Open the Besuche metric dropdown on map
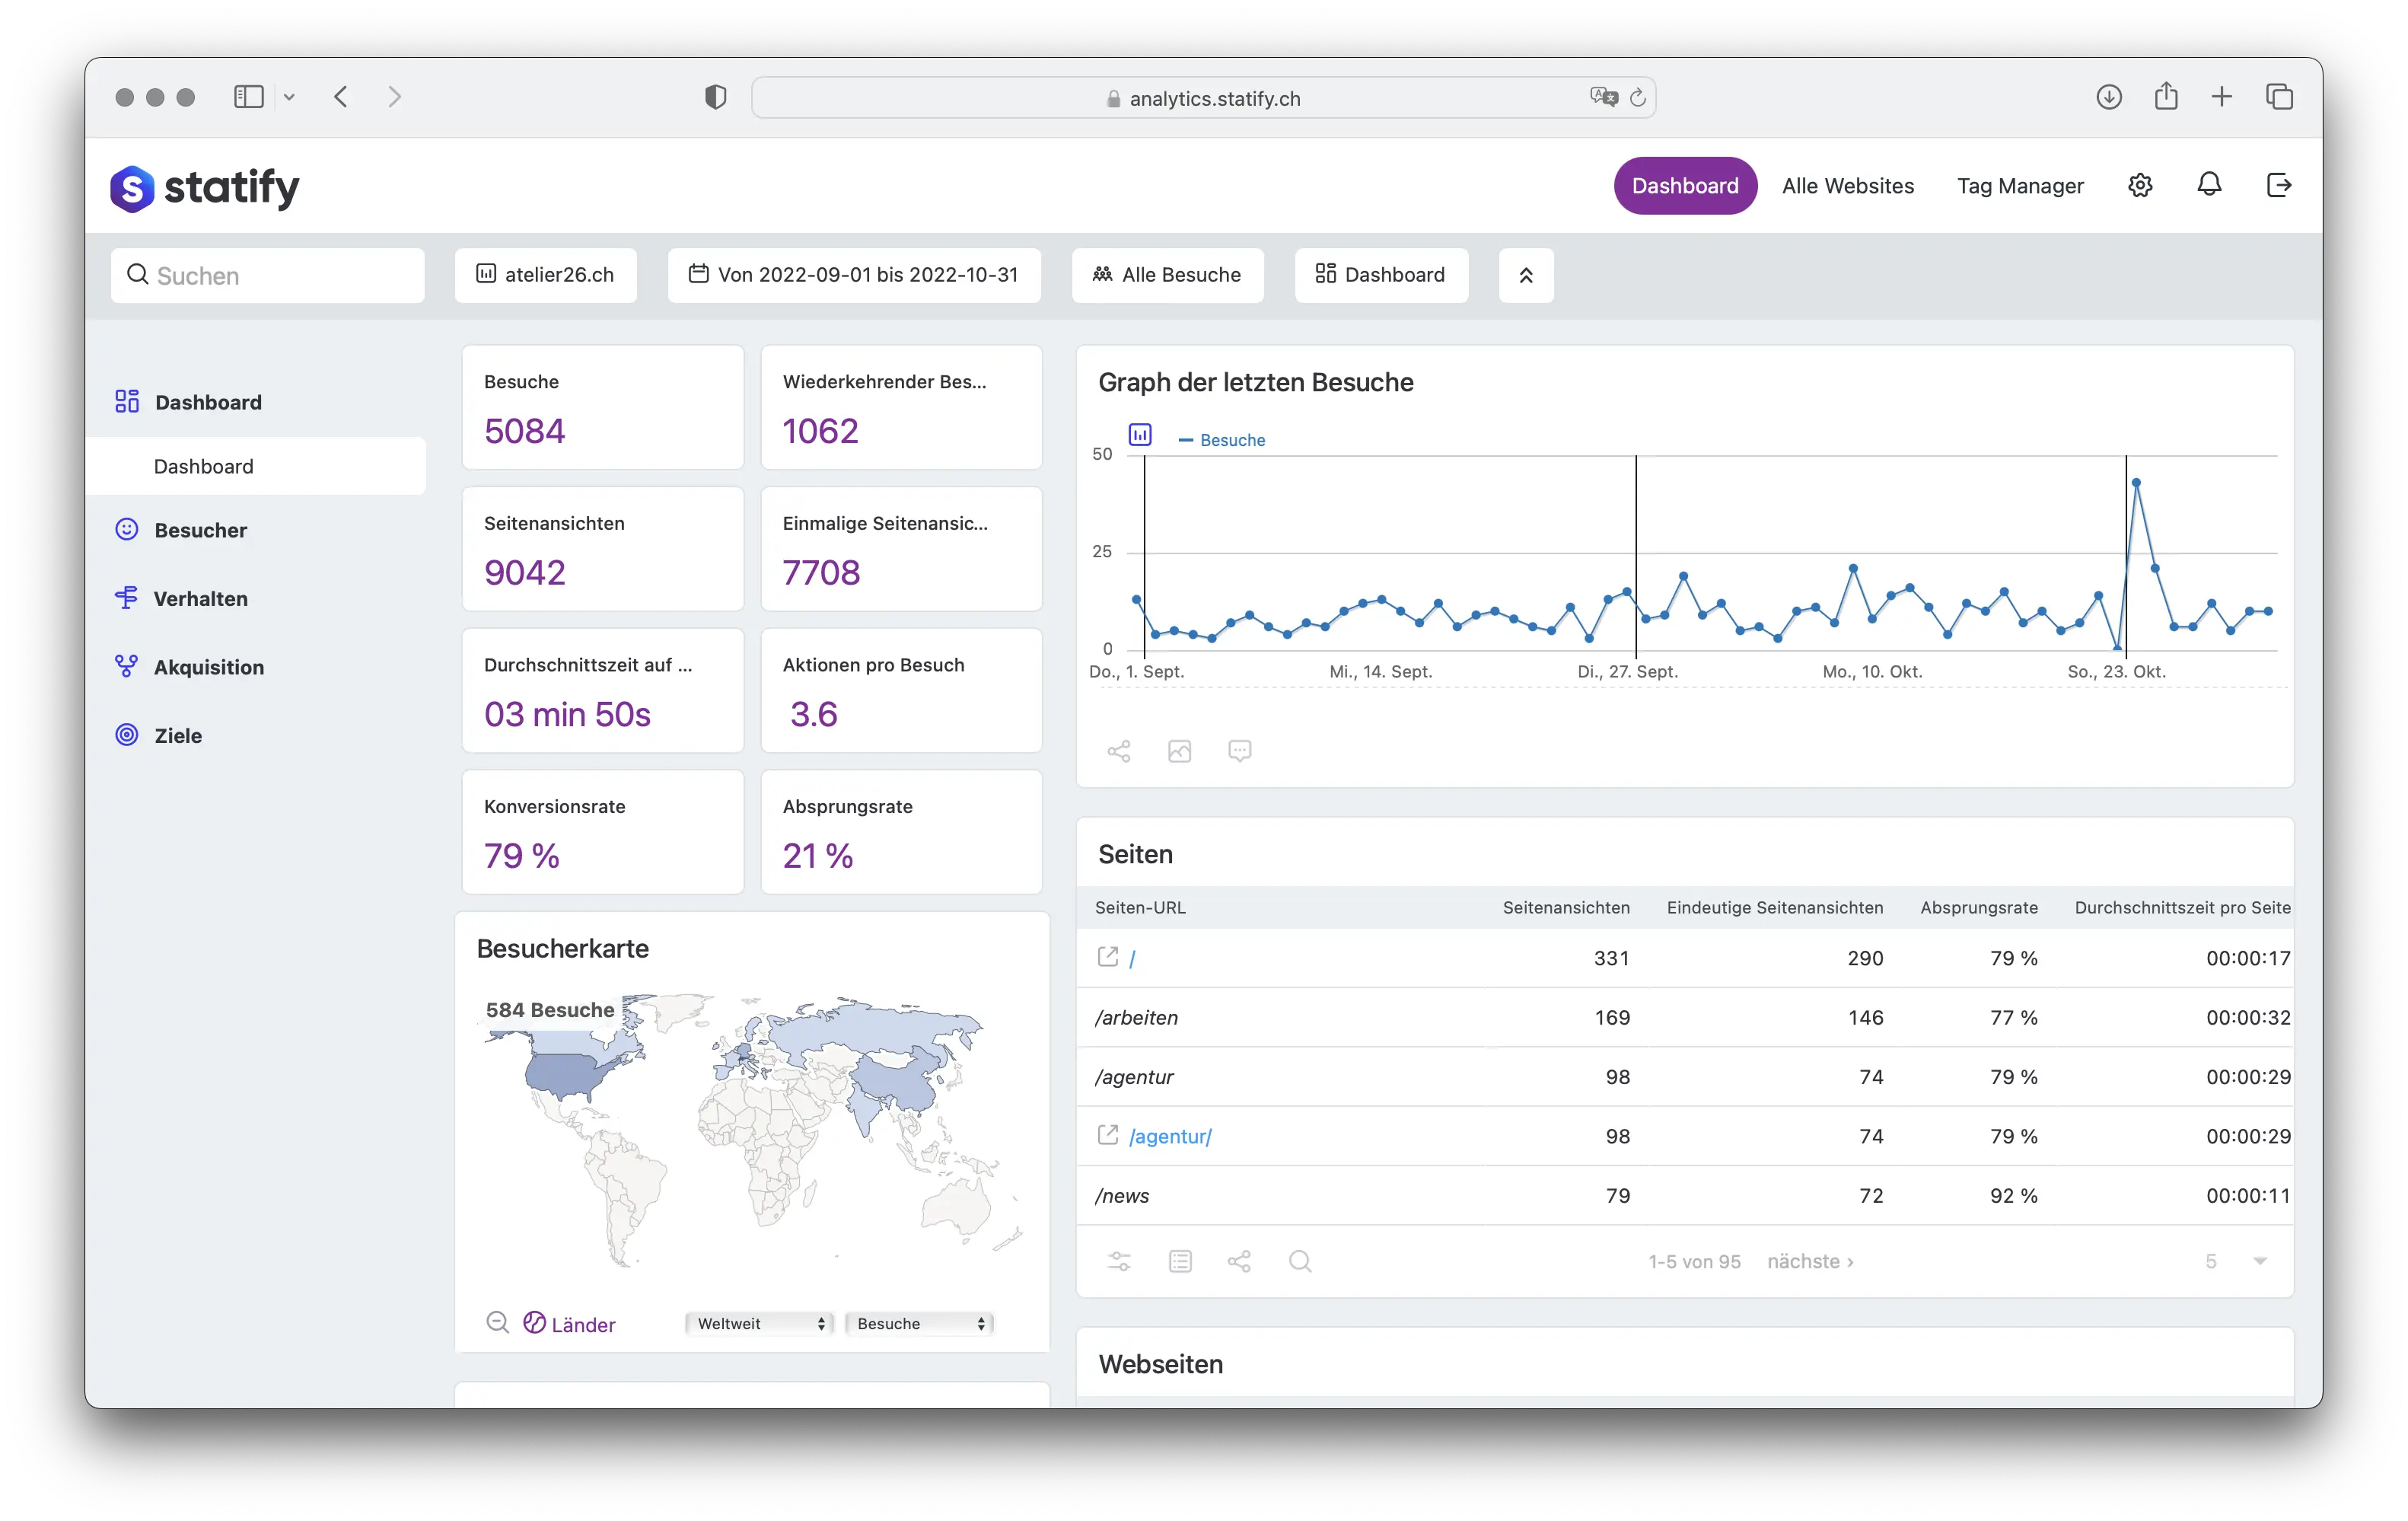This screenshot has width=2408, height=1521. coord(919,1323)
